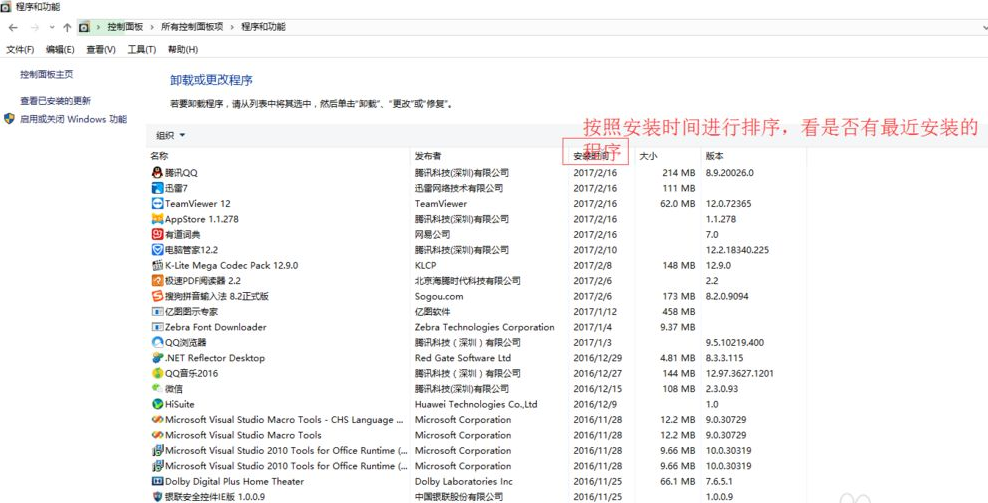Viewport: 988px width, 503px height.
Task: Expand the address bar history dropdown
Action: point(984,27)
